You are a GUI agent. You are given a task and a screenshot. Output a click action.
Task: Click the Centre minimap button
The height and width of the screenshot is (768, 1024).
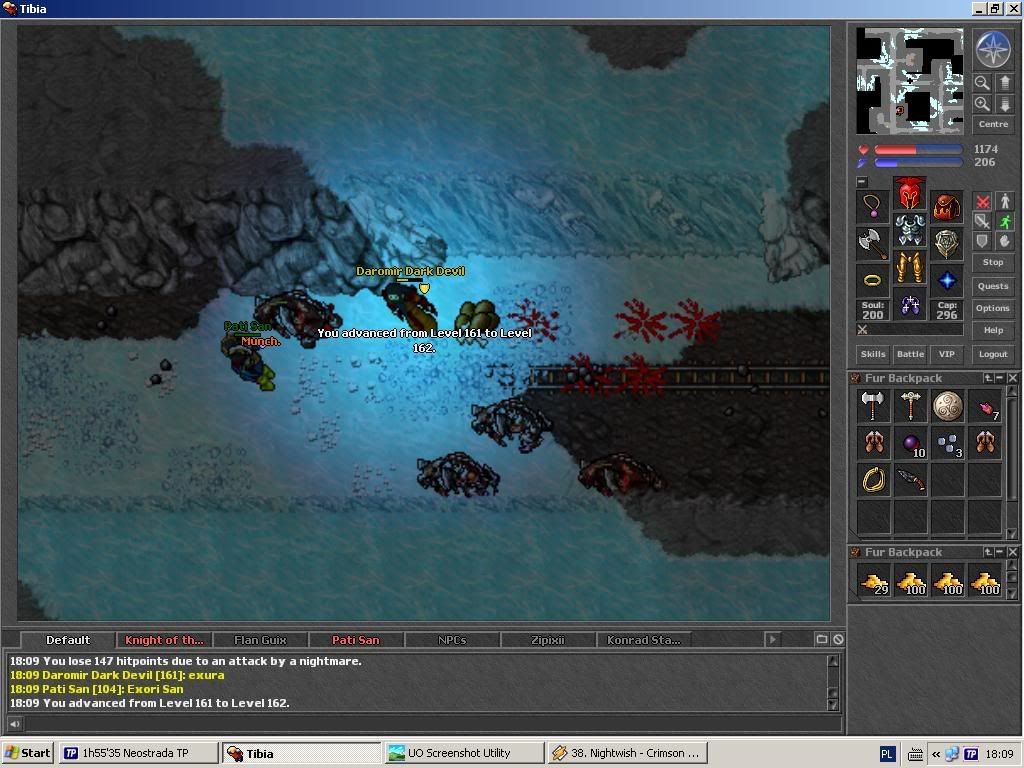pyautogui.click(x=993, y=124)
